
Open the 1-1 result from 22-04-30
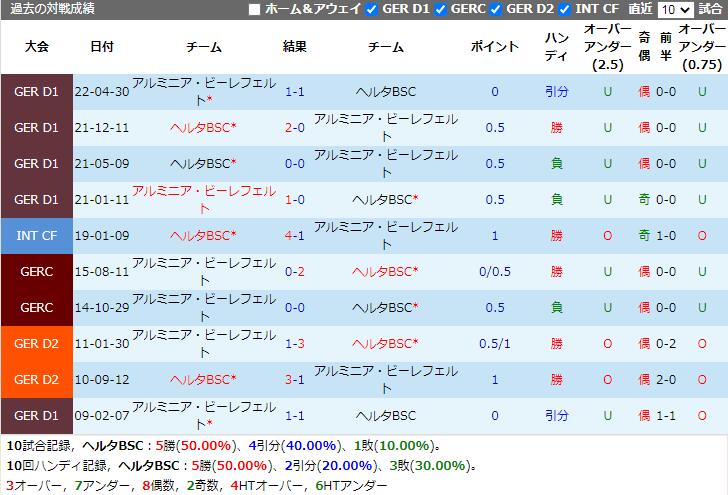(x=295, y=92)
